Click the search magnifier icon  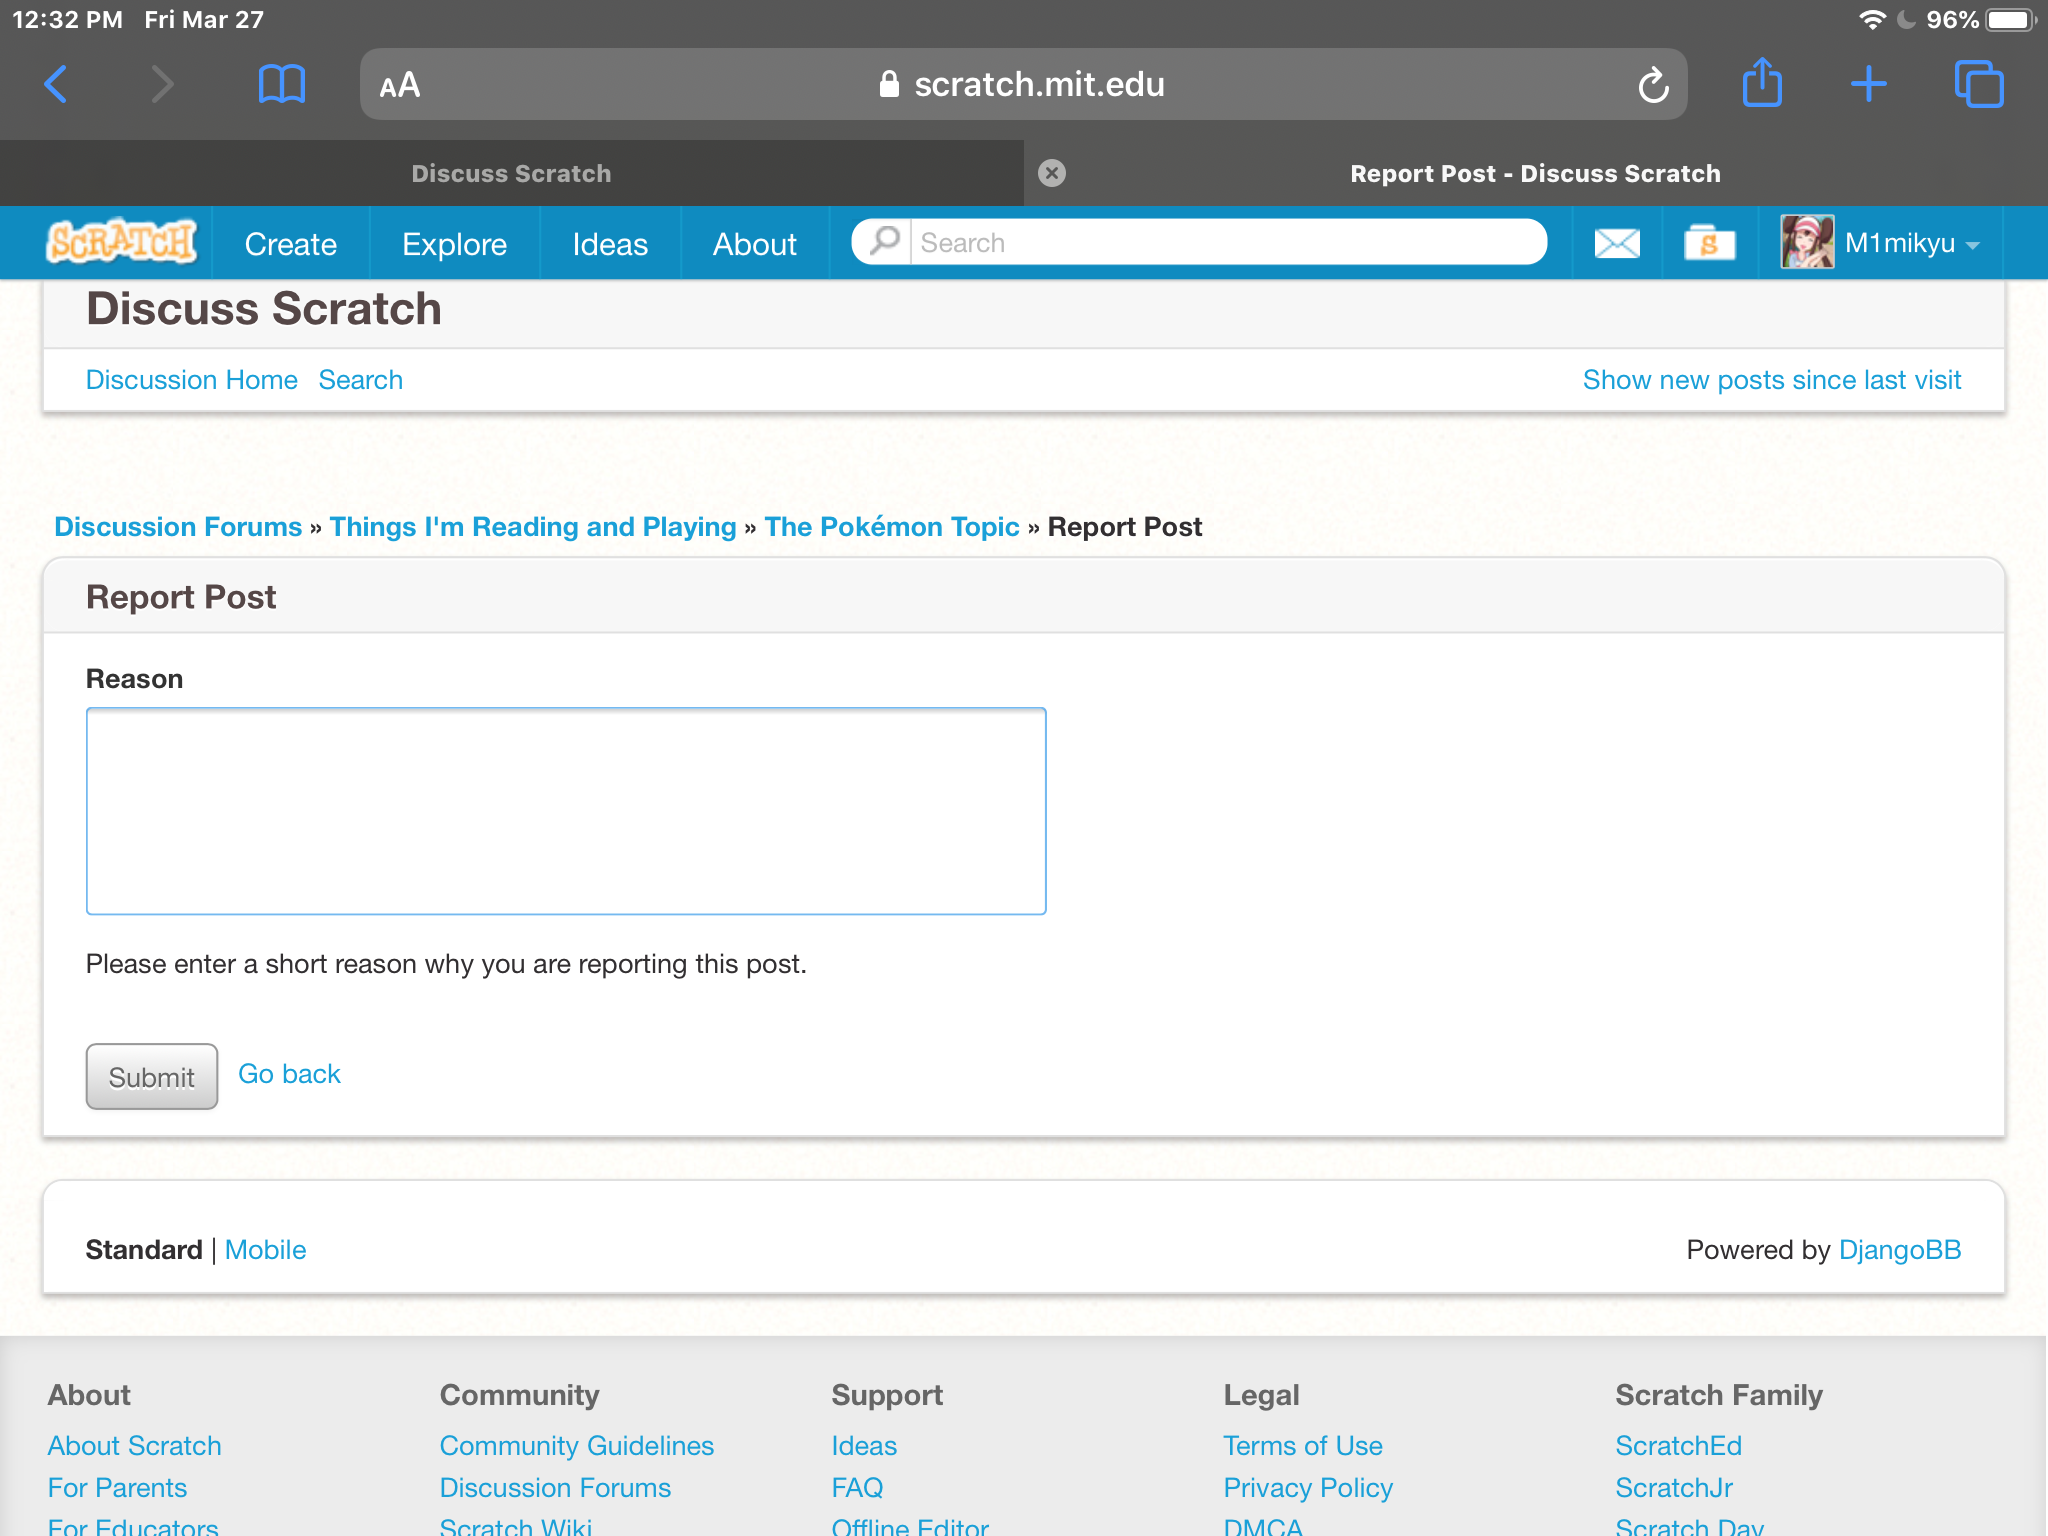click(x=884, y=241)
